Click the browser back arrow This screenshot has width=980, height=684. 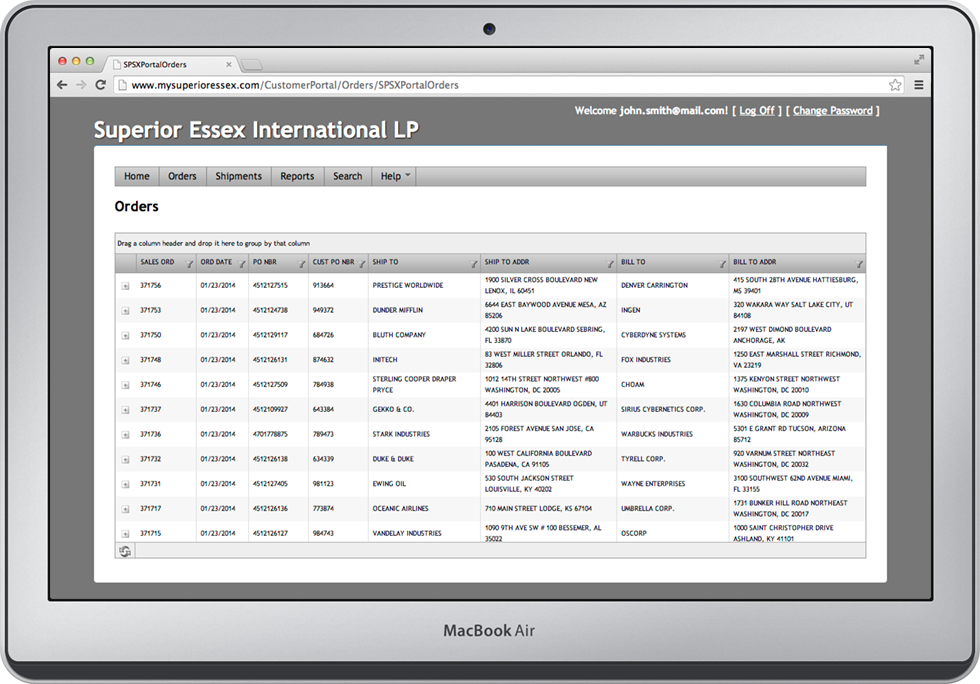[61, 85]
